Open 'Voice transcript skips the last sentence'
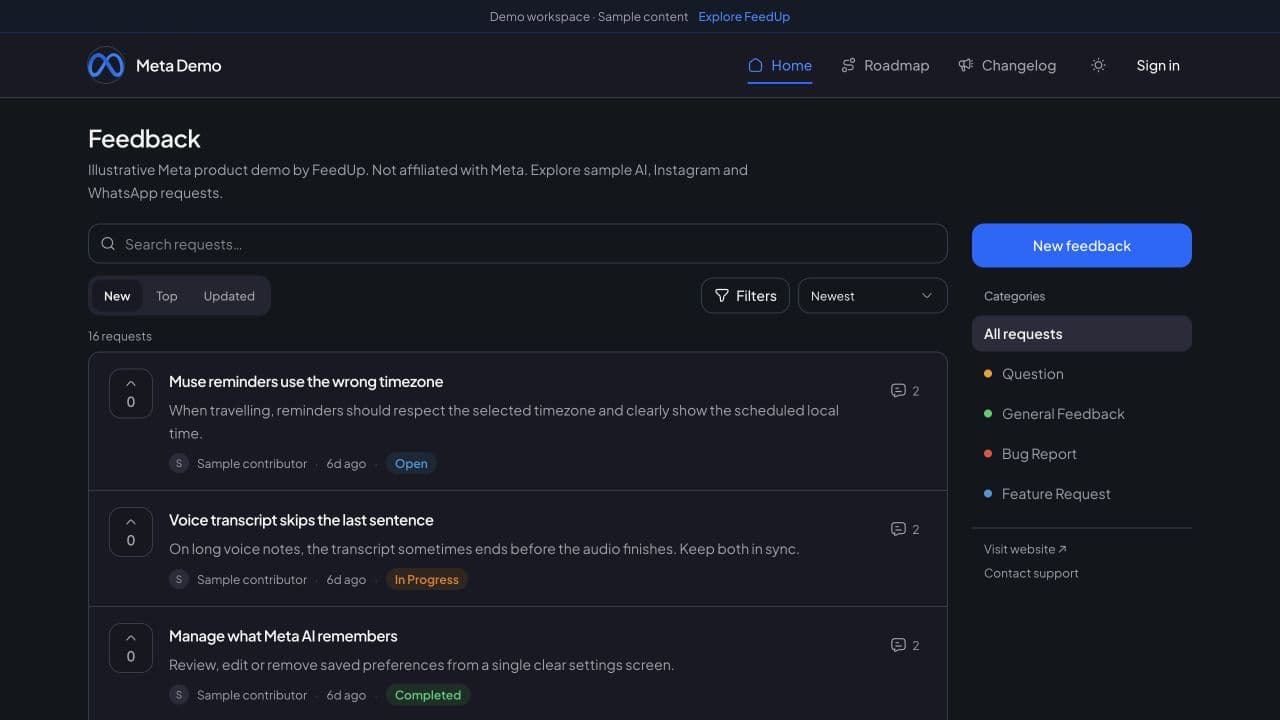 (x=301, y=520)
